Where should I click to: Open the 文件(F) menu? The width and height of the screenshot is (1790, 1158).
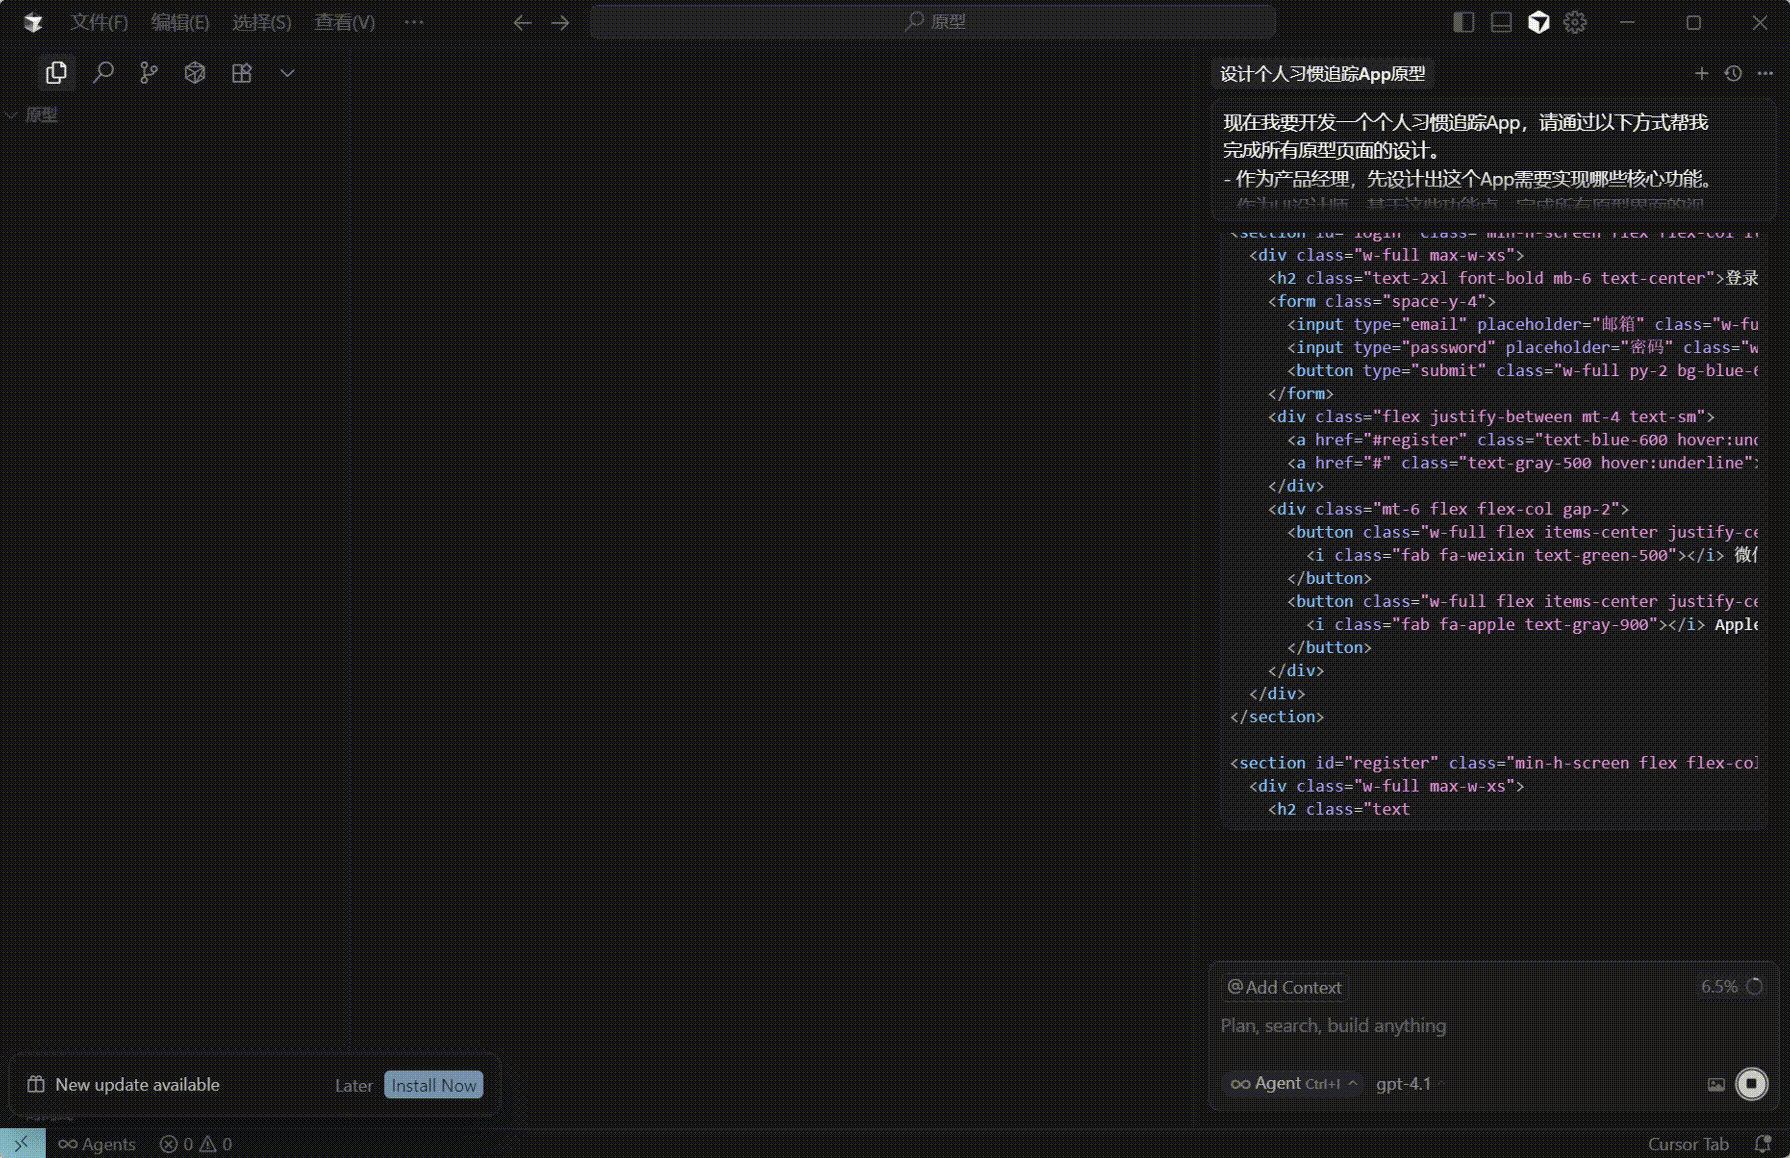99,22
